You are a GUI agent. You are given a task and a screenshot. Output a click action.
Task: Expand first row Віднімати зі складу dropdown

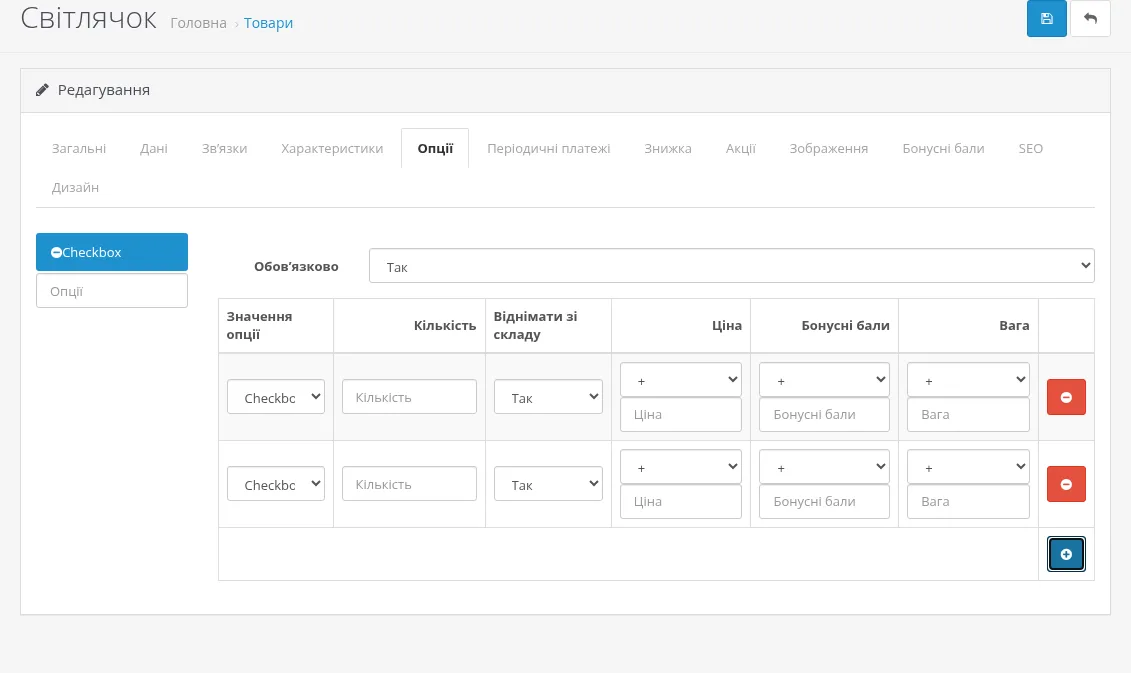[x=548, y=397]
